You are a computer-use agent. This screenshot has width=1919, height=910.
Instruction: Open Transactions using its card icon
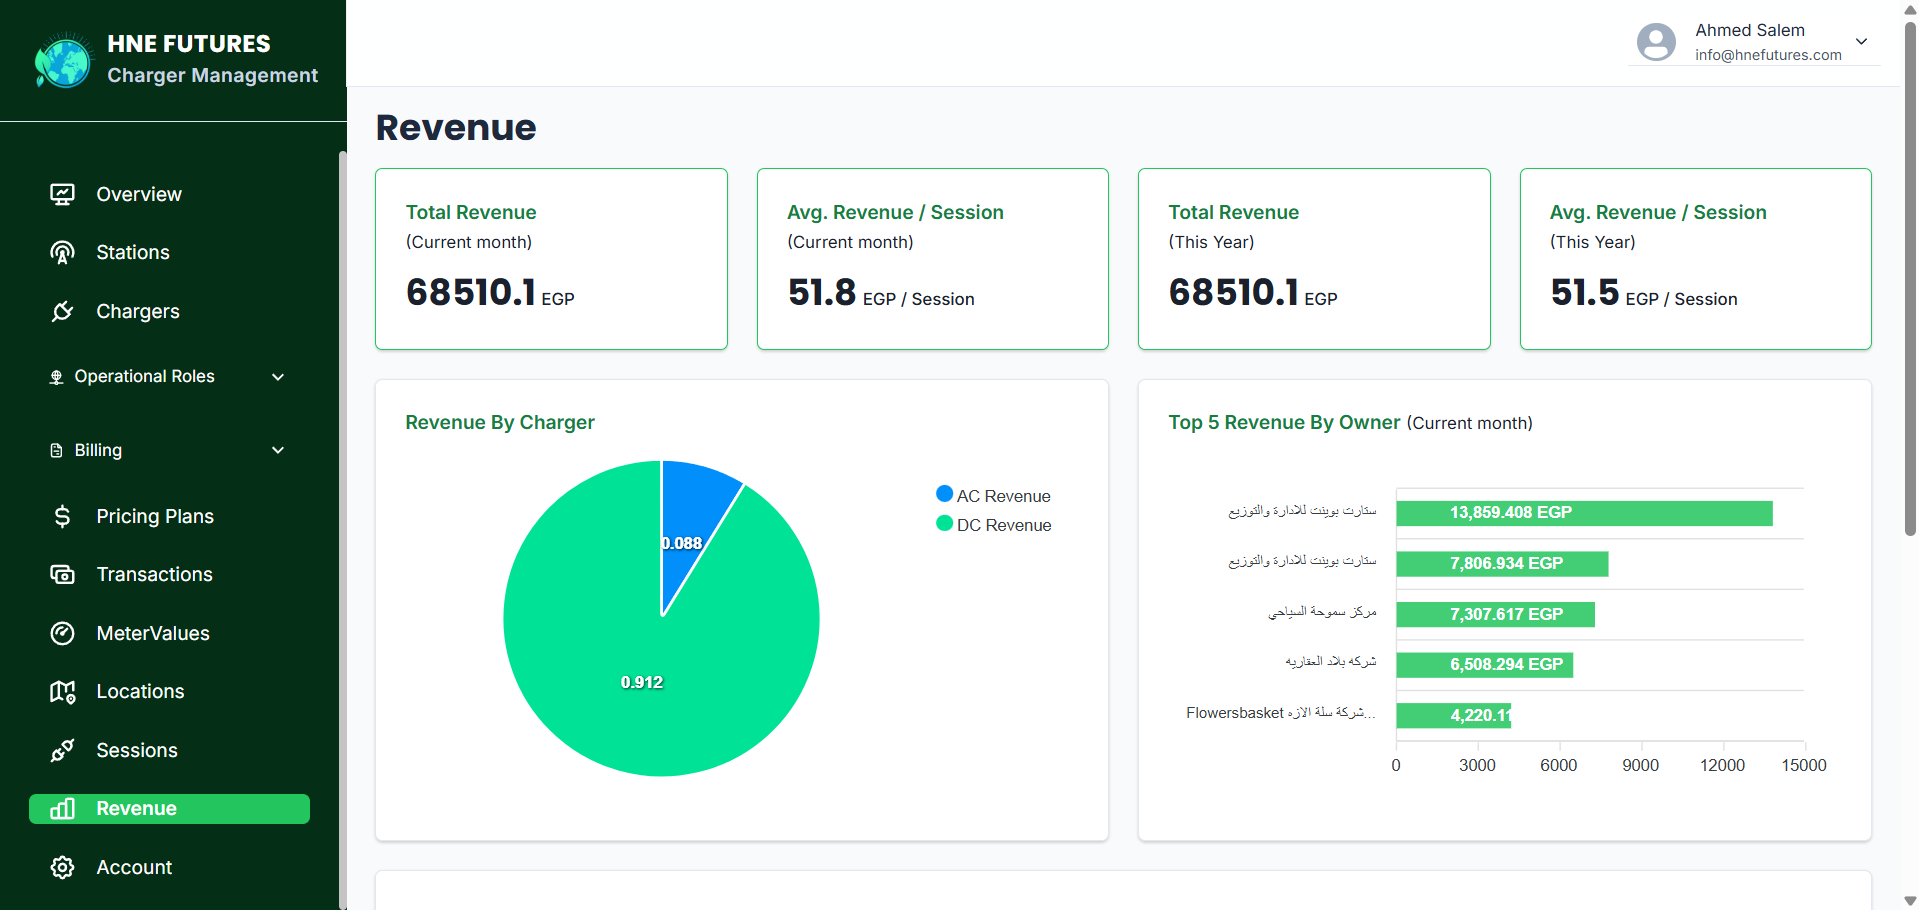(x=62, y=574)
